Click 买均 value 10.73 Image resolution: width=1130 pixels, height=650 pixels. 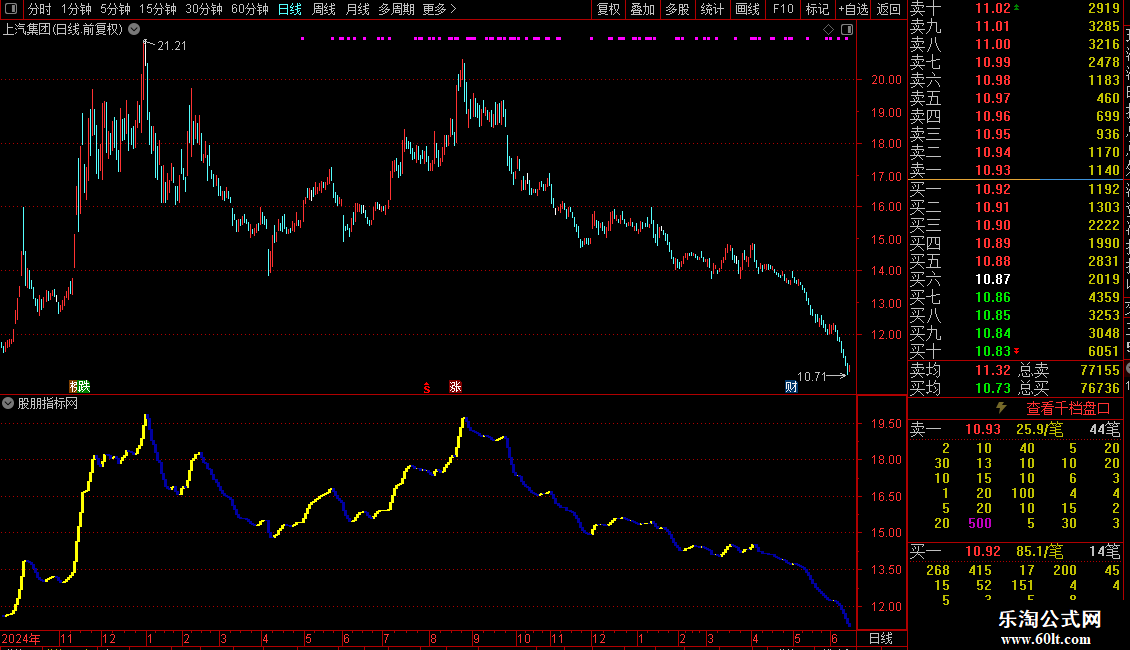[992, 388]
